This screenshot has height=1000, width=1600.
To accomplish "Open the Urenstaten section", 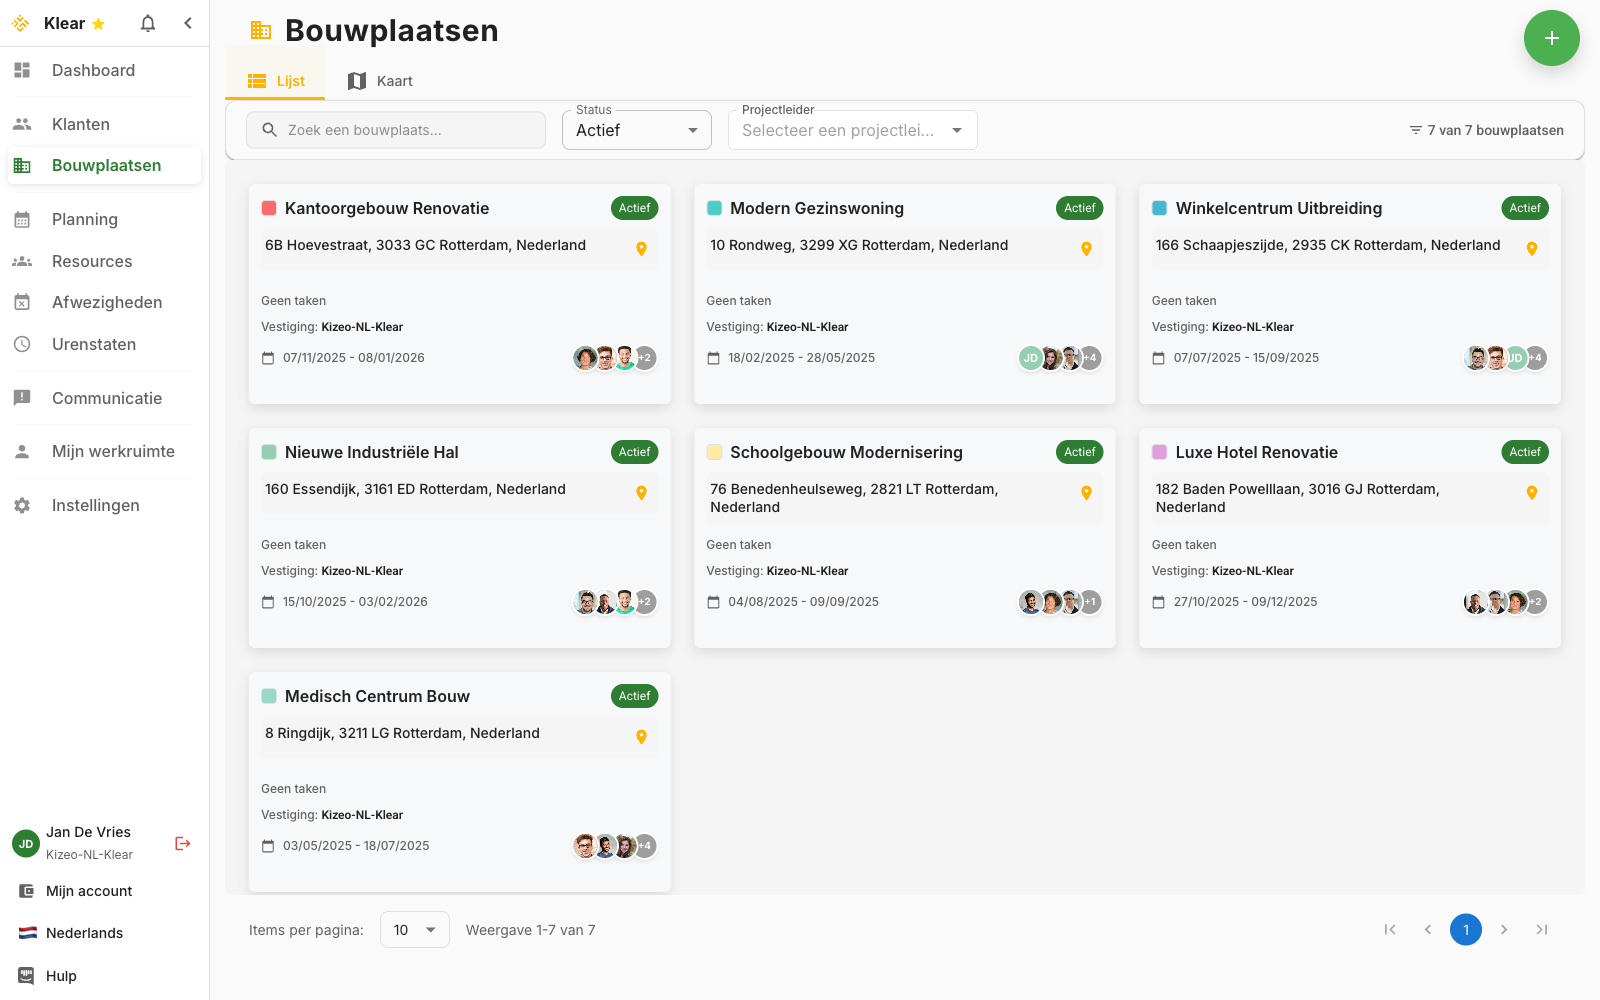I will 94,344.
